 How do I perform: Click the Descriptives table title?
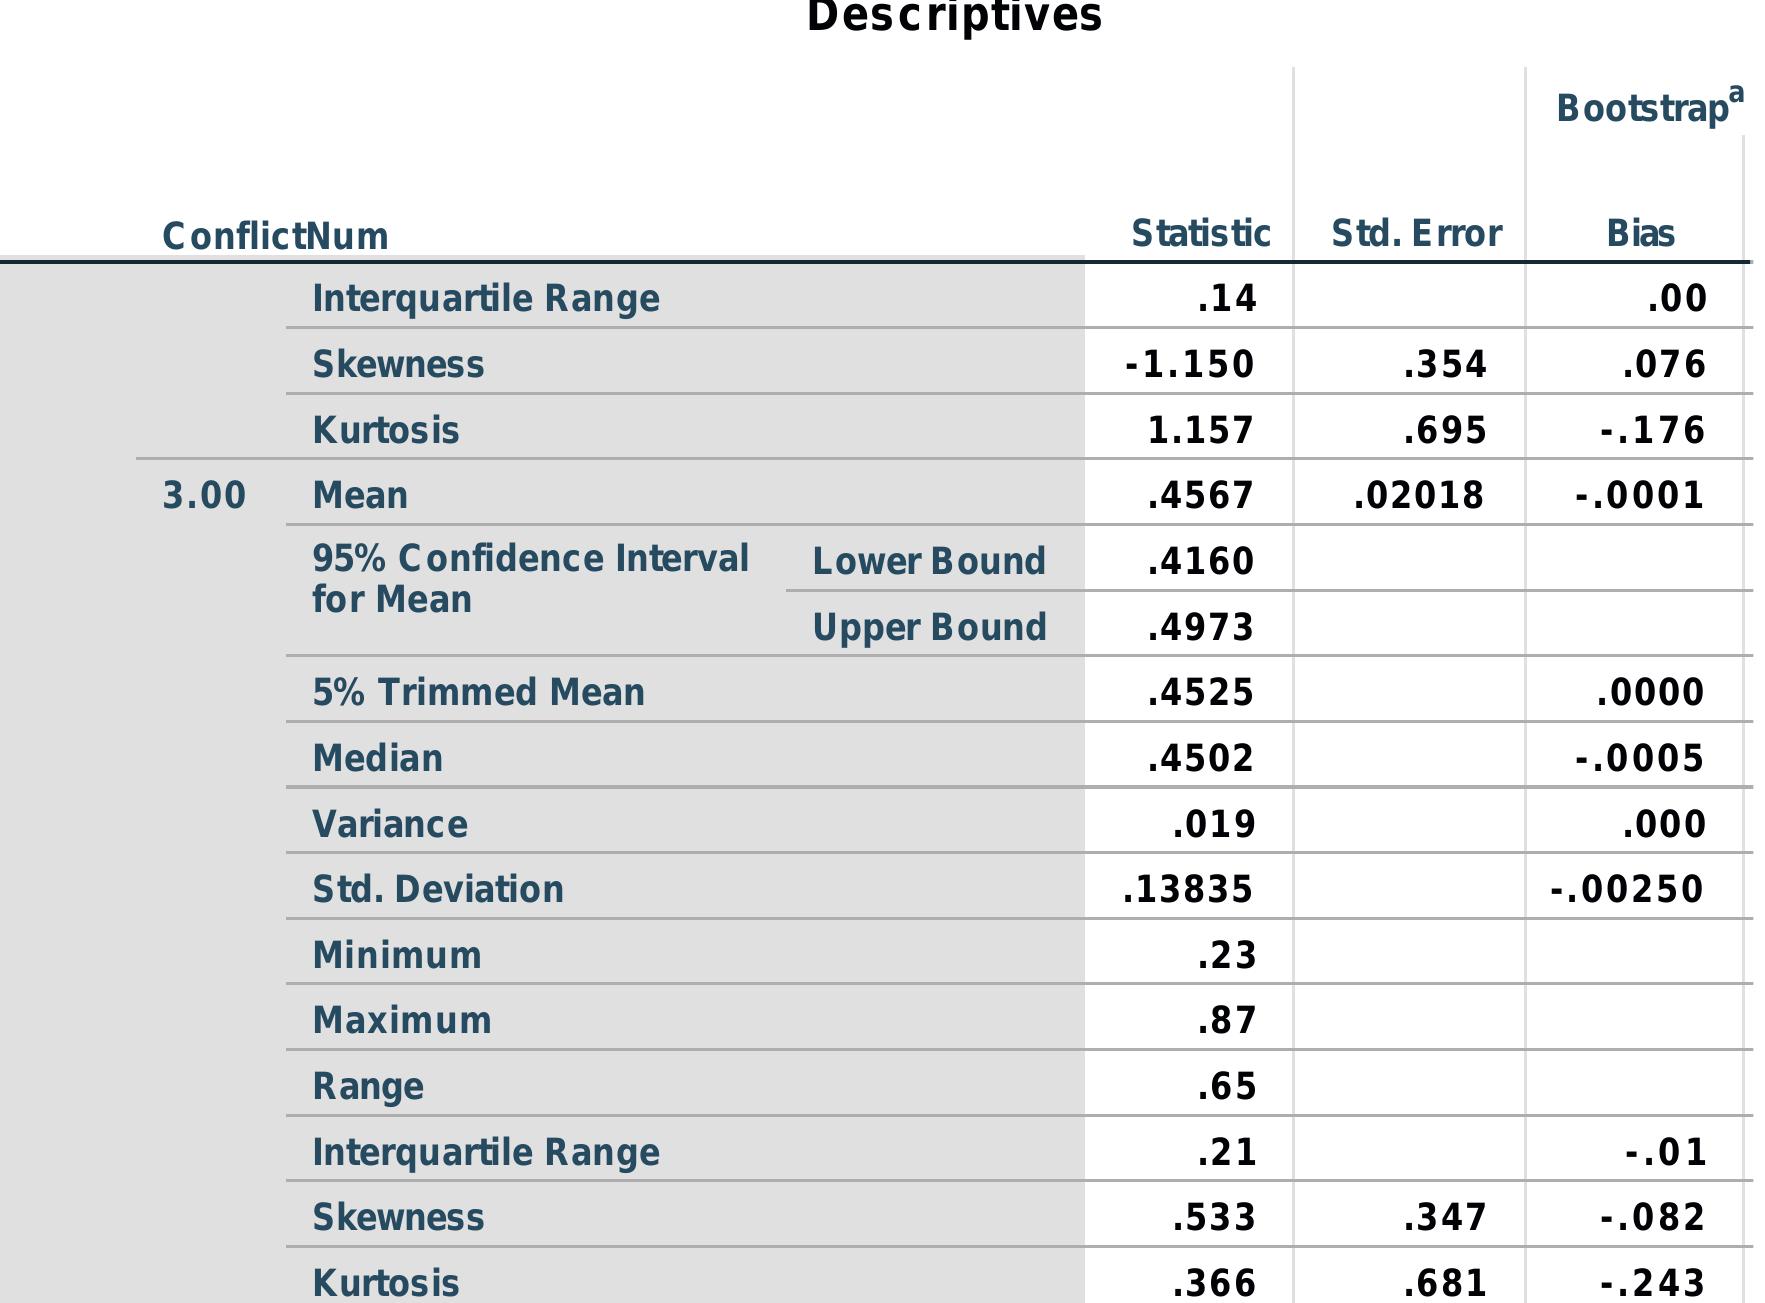pos(953,17)
